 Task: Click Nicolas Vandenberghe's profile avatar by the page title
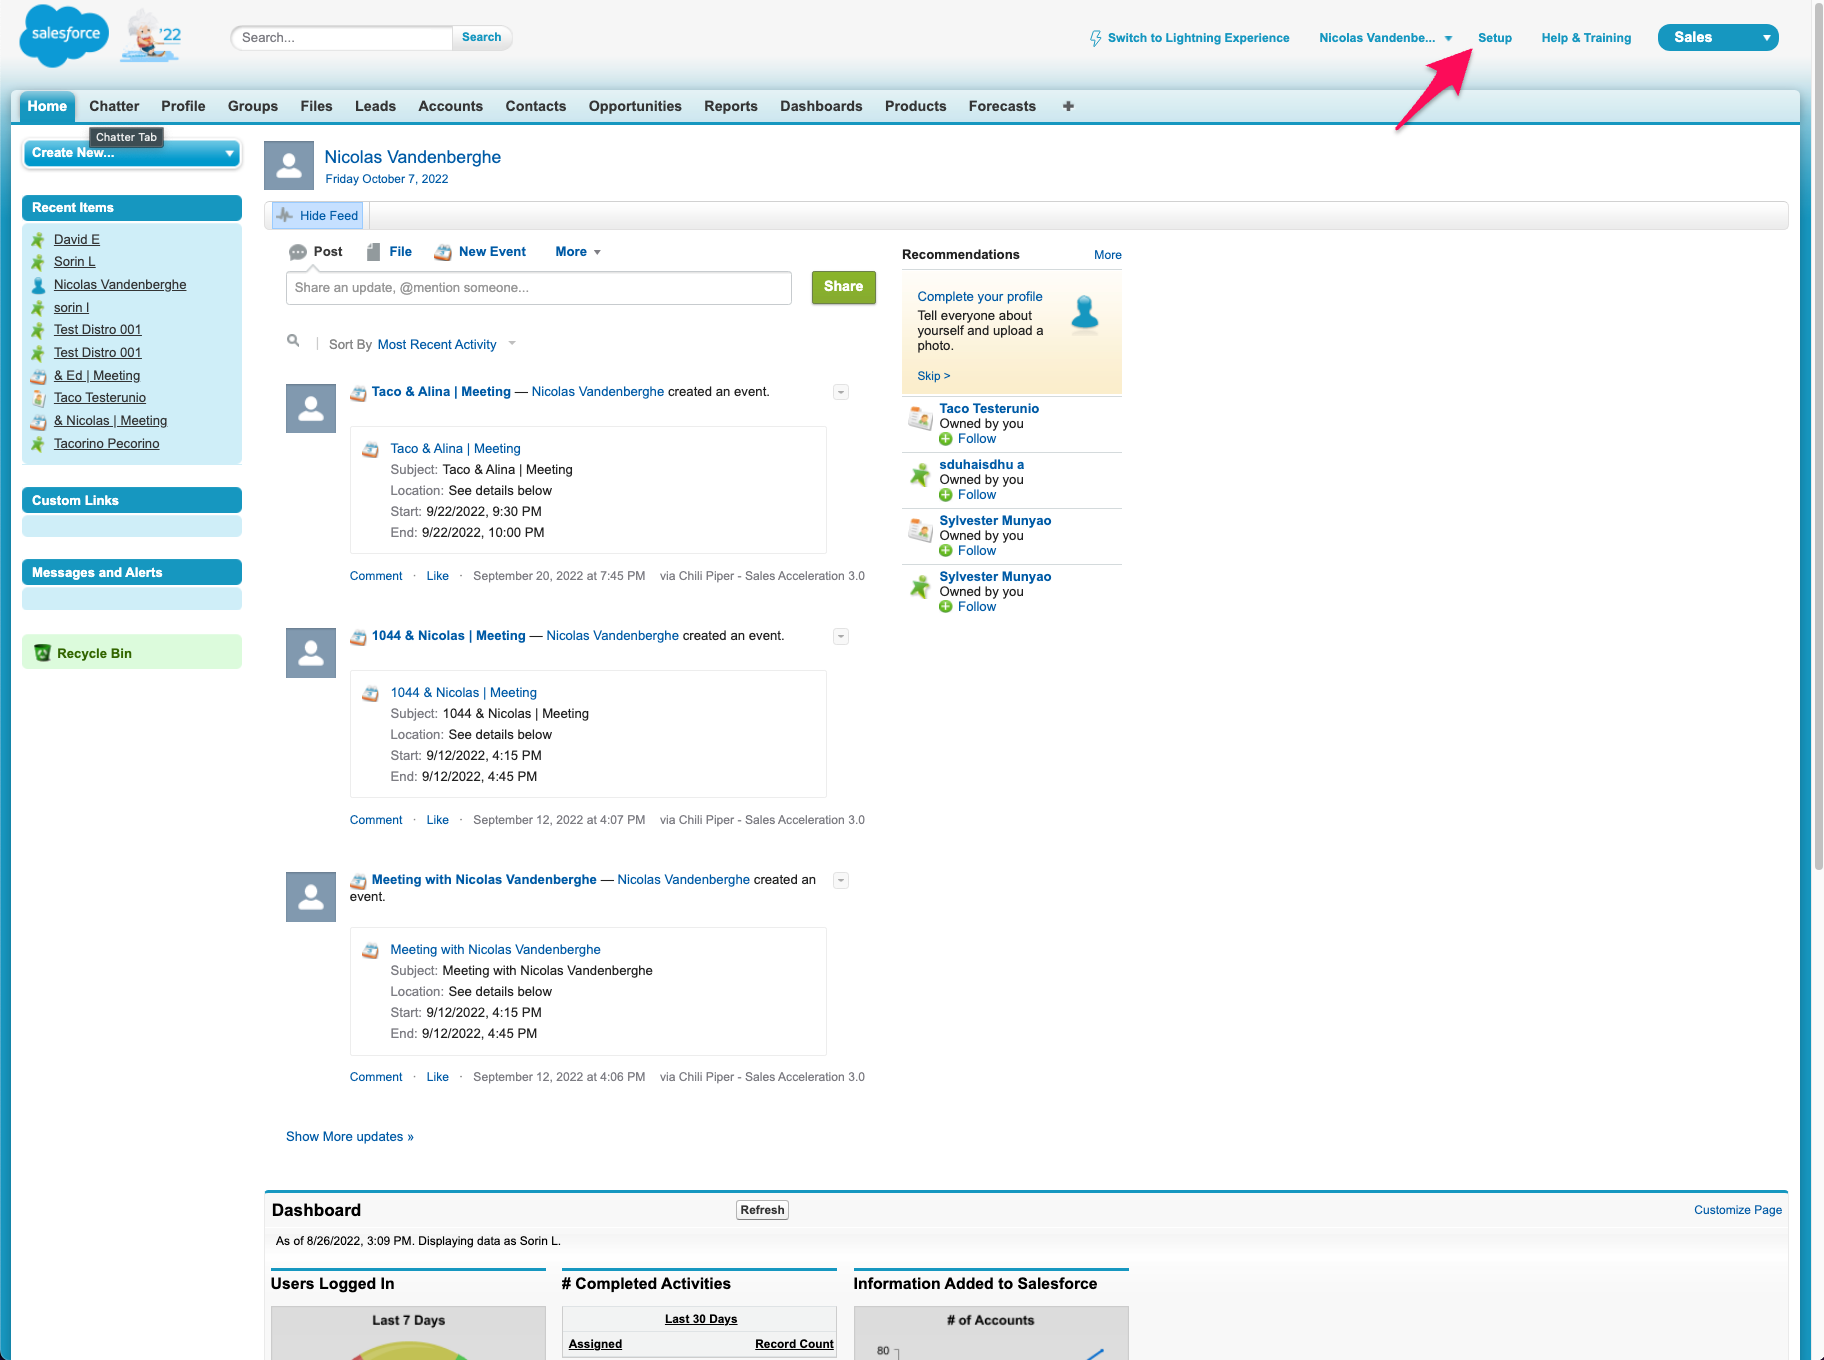[289, 165]
